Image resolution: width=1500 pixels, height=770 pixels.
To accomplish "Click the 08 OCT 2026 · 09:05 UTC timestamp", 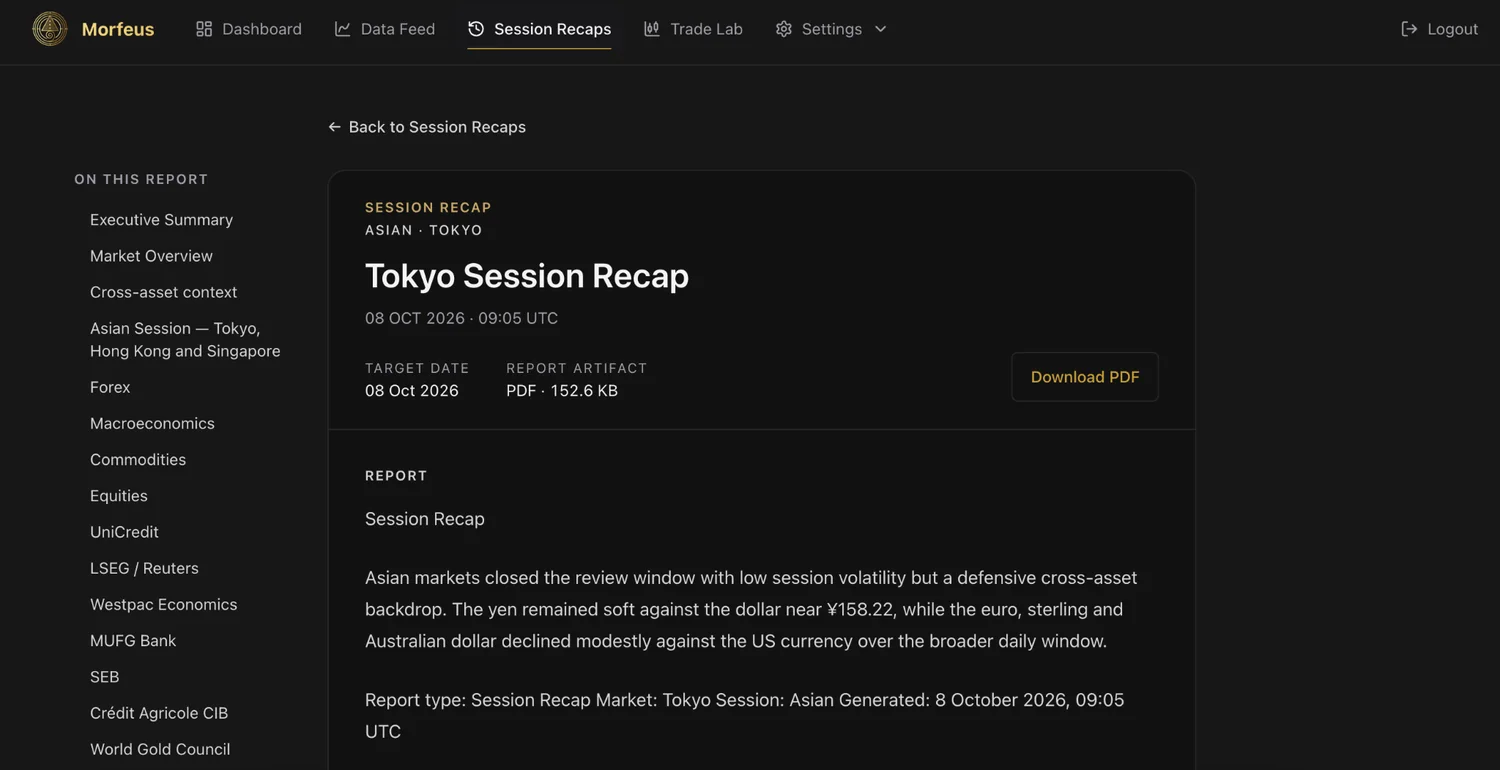I will click(462, 318).
